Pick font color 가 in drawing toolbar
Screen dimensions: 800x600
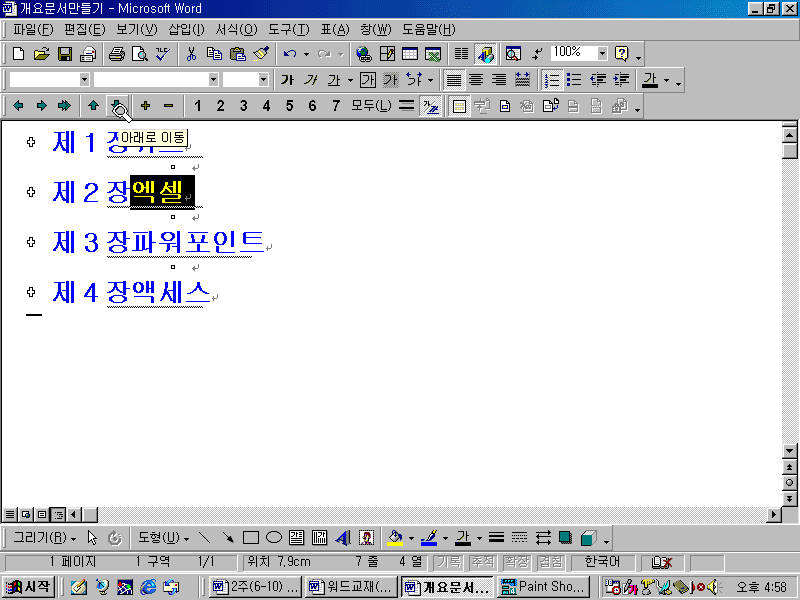pos(463,538)
